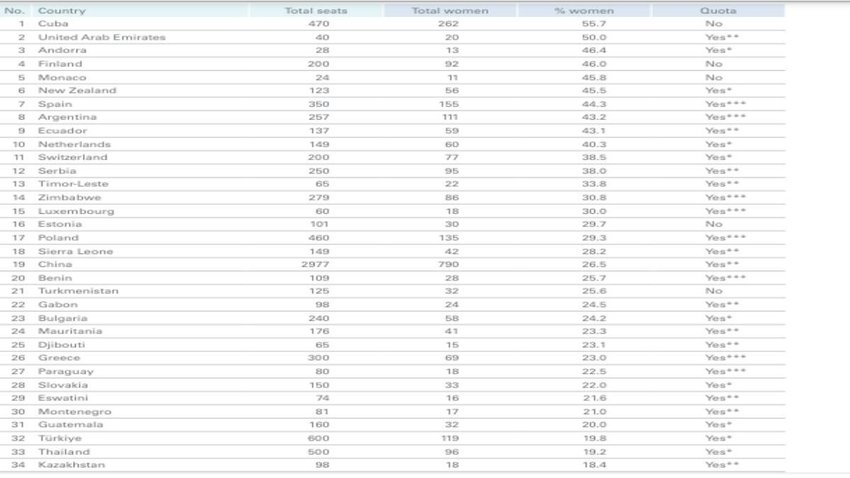This screenshot has width=850, height=478.
Task: Click the % women column header
Action: [x=584, y=10]
